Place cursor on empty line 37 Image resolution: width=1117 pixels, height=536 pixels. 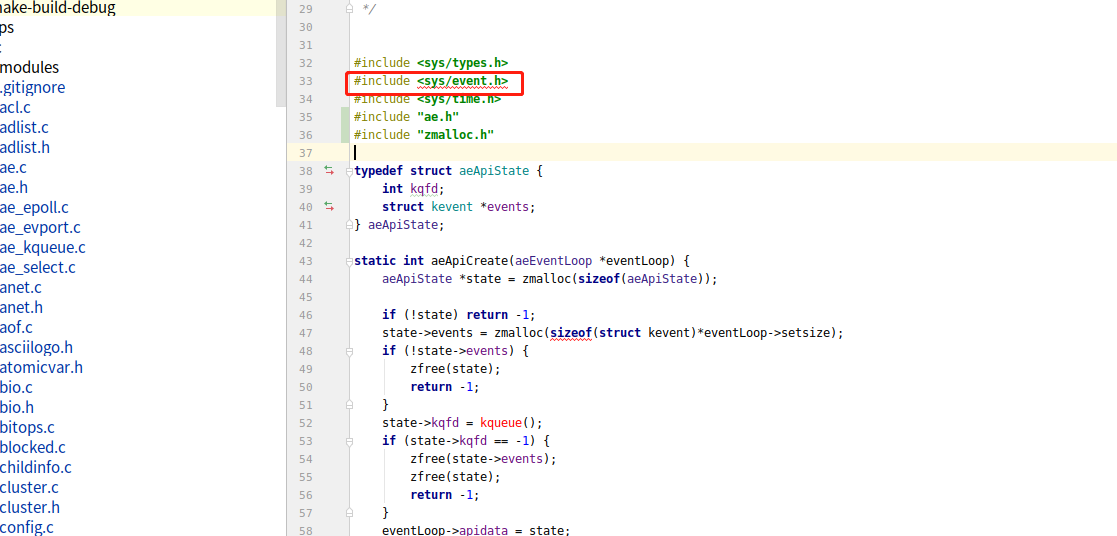click(x=600, y=153)
